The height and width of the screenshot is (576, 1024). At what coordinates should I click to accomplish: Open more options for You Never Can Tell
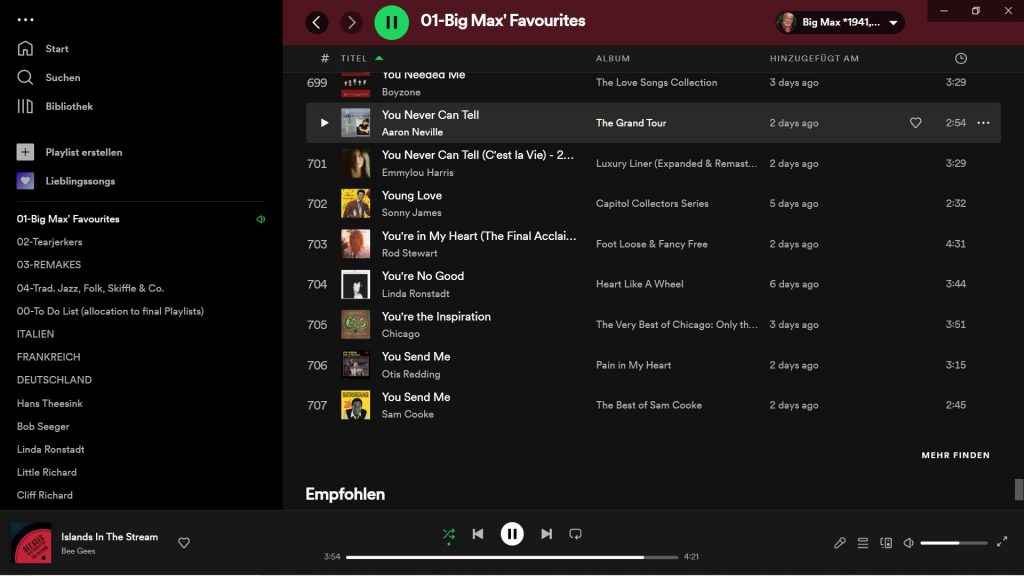pyautogui.click(x=983, y=123)
